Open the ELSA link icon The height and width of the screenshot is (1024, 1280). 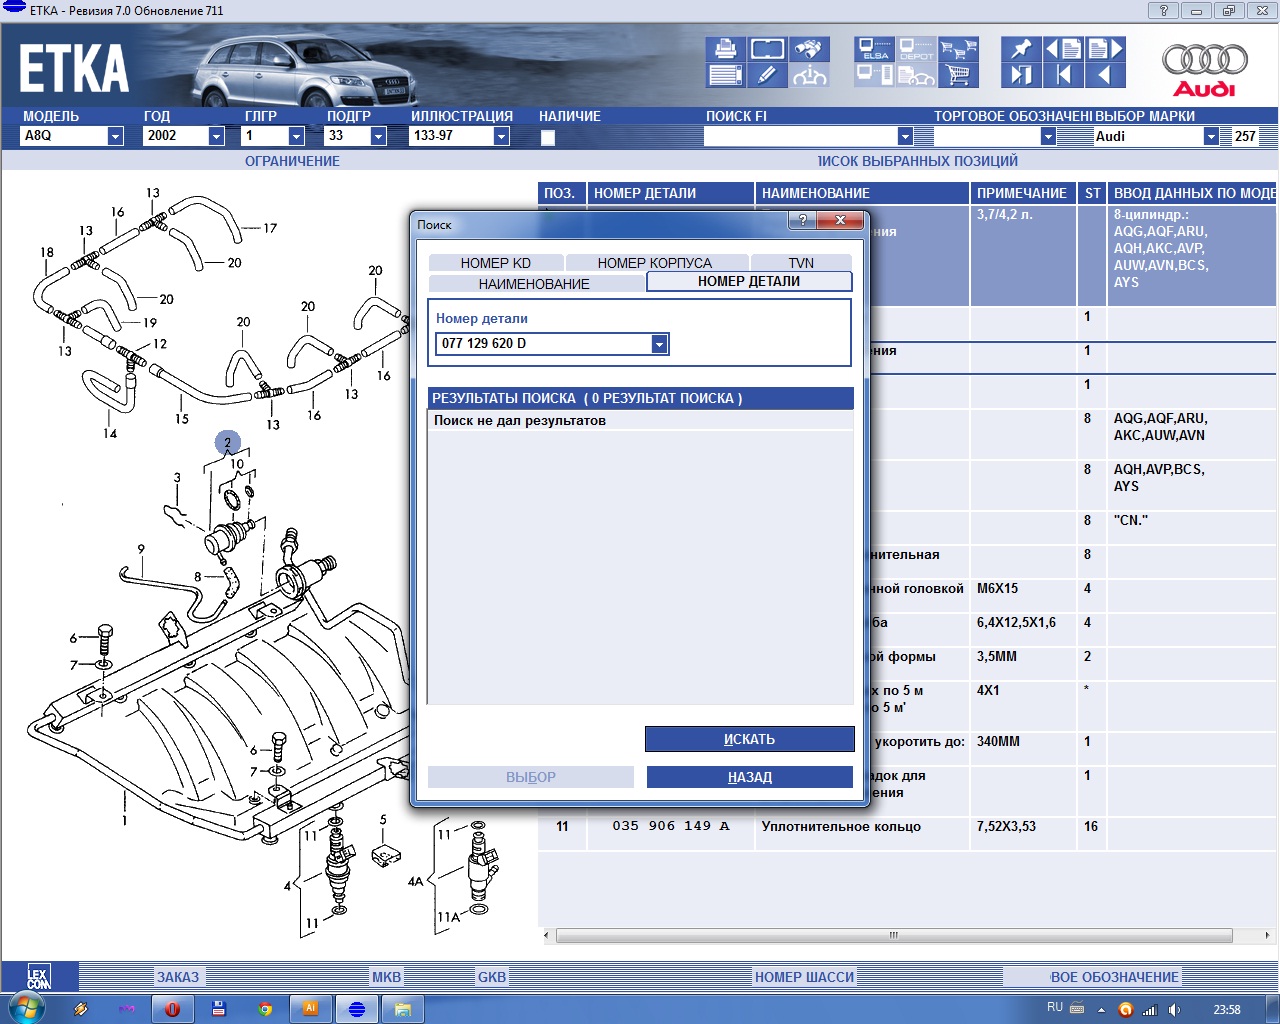click(x=876, y=49)
